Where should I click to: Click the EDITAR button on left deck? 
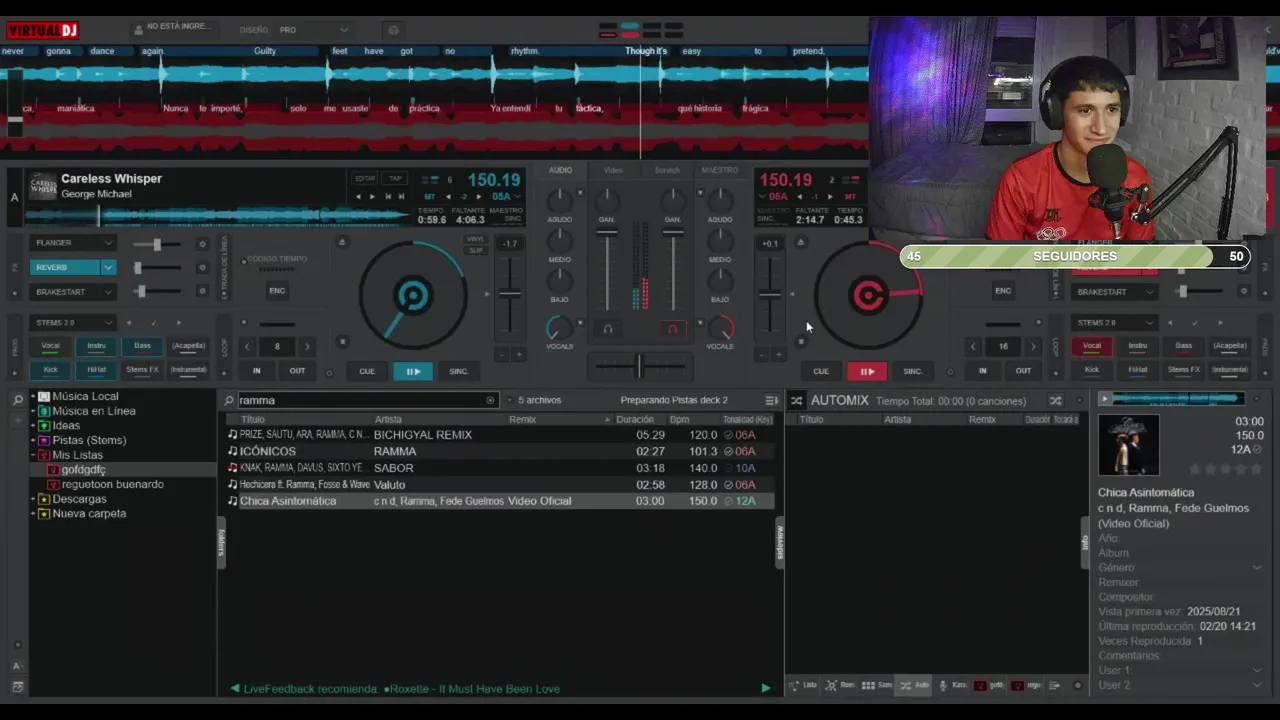point(365,178)
